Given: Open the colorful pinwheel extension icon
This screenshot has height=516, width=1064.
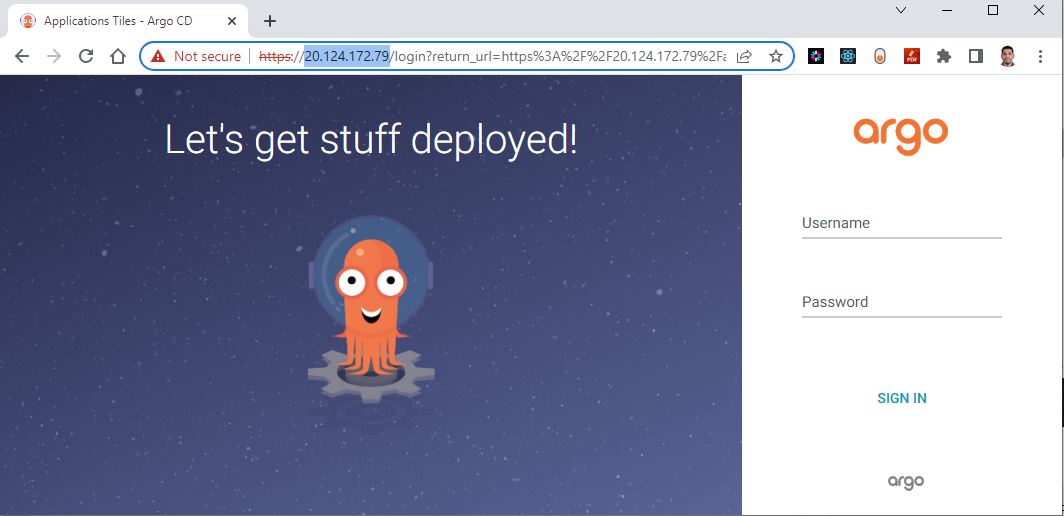Looking at the screenshot, I should click(816, 56).
